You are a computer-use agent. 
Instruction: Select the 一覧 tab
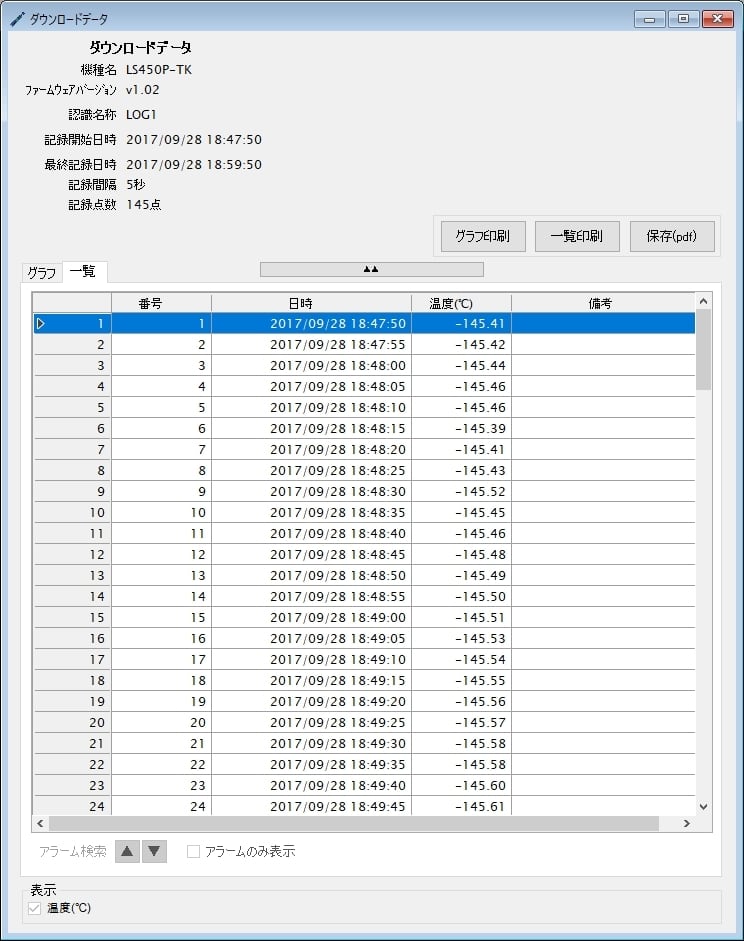83,271
